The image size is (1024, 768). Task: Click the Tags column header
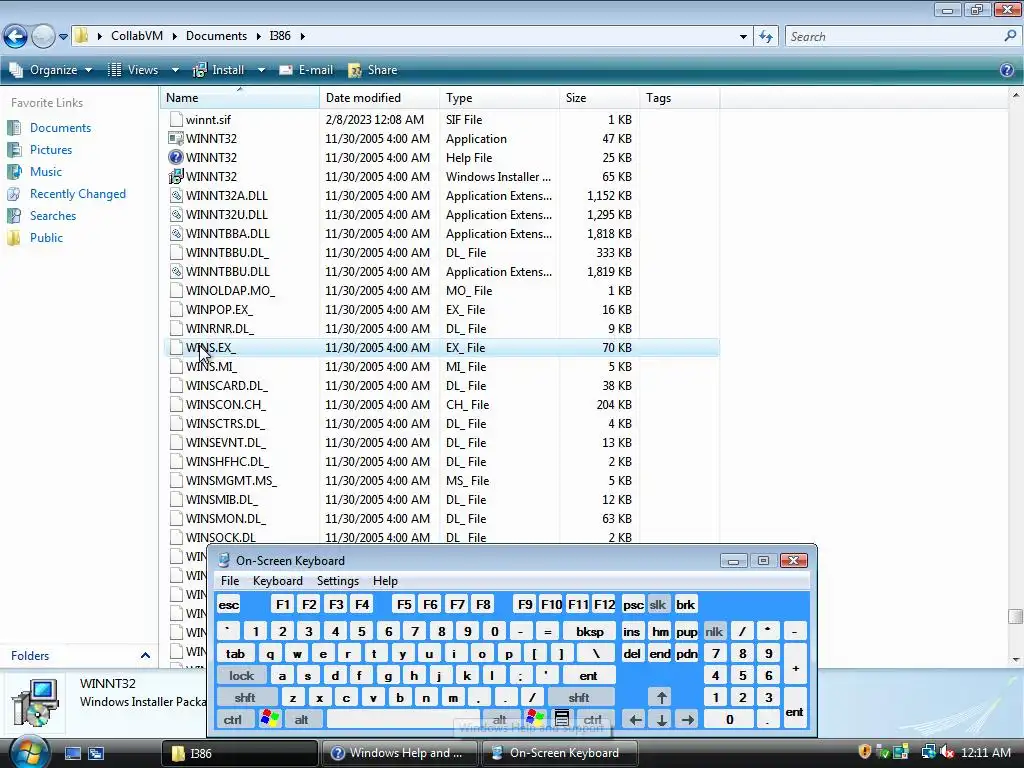(679, 98)
